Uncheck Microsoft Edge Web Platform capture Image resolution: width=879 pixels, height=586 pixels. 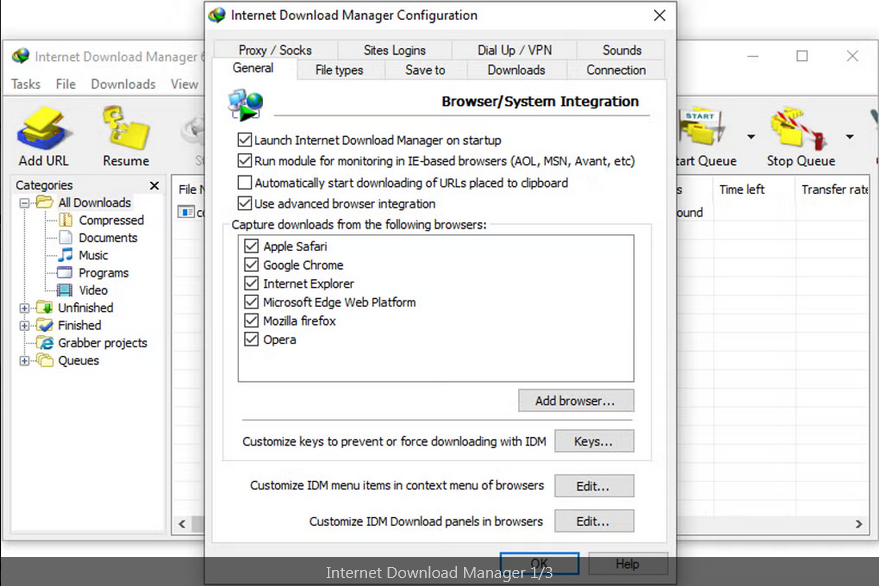(251, 302)
